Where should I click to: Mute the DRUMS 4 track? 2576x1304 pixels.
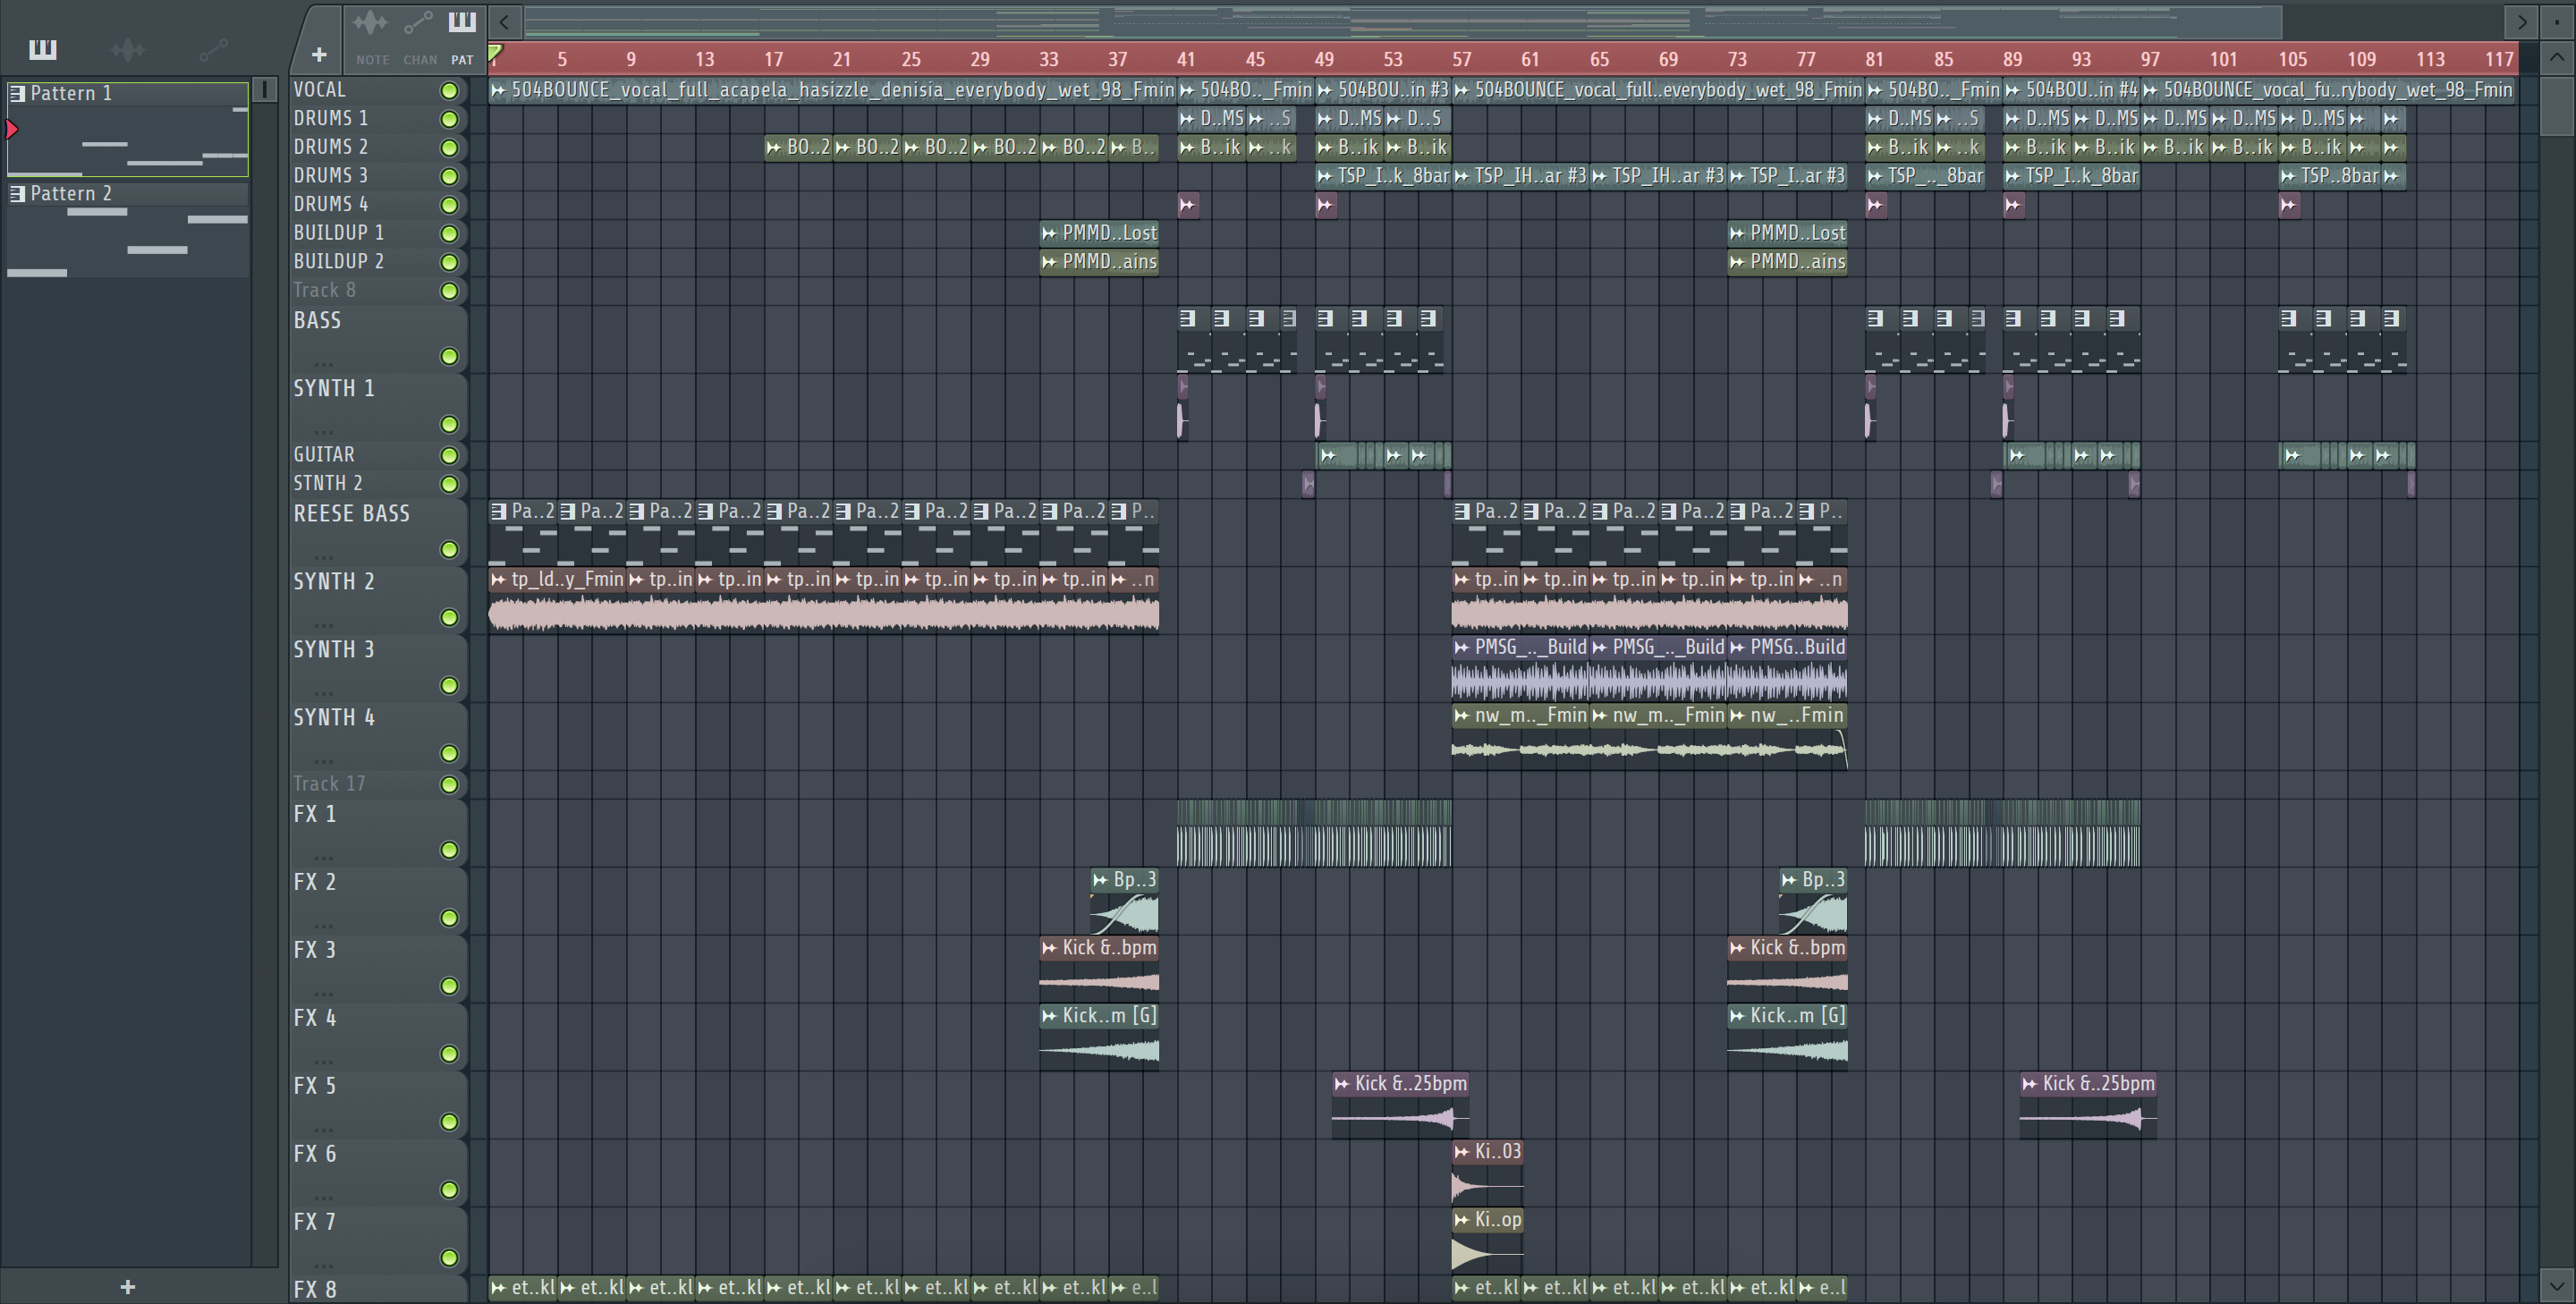[x=450, y=205]
